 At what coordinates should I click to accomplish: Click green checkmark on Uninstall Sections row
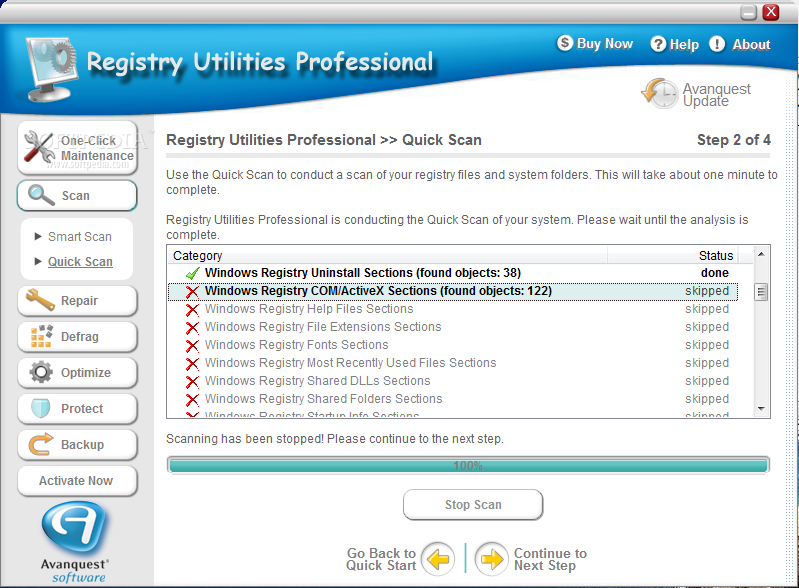click(193, 274)
